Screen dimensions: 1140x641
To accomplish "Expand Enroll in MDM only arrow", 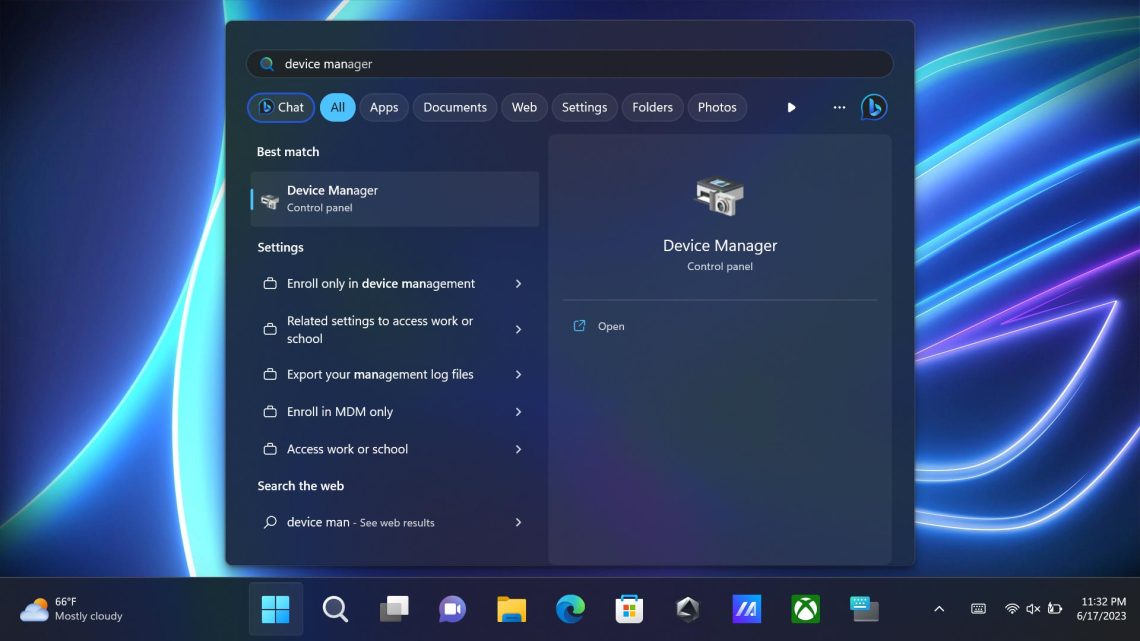I will coord(518,411).
